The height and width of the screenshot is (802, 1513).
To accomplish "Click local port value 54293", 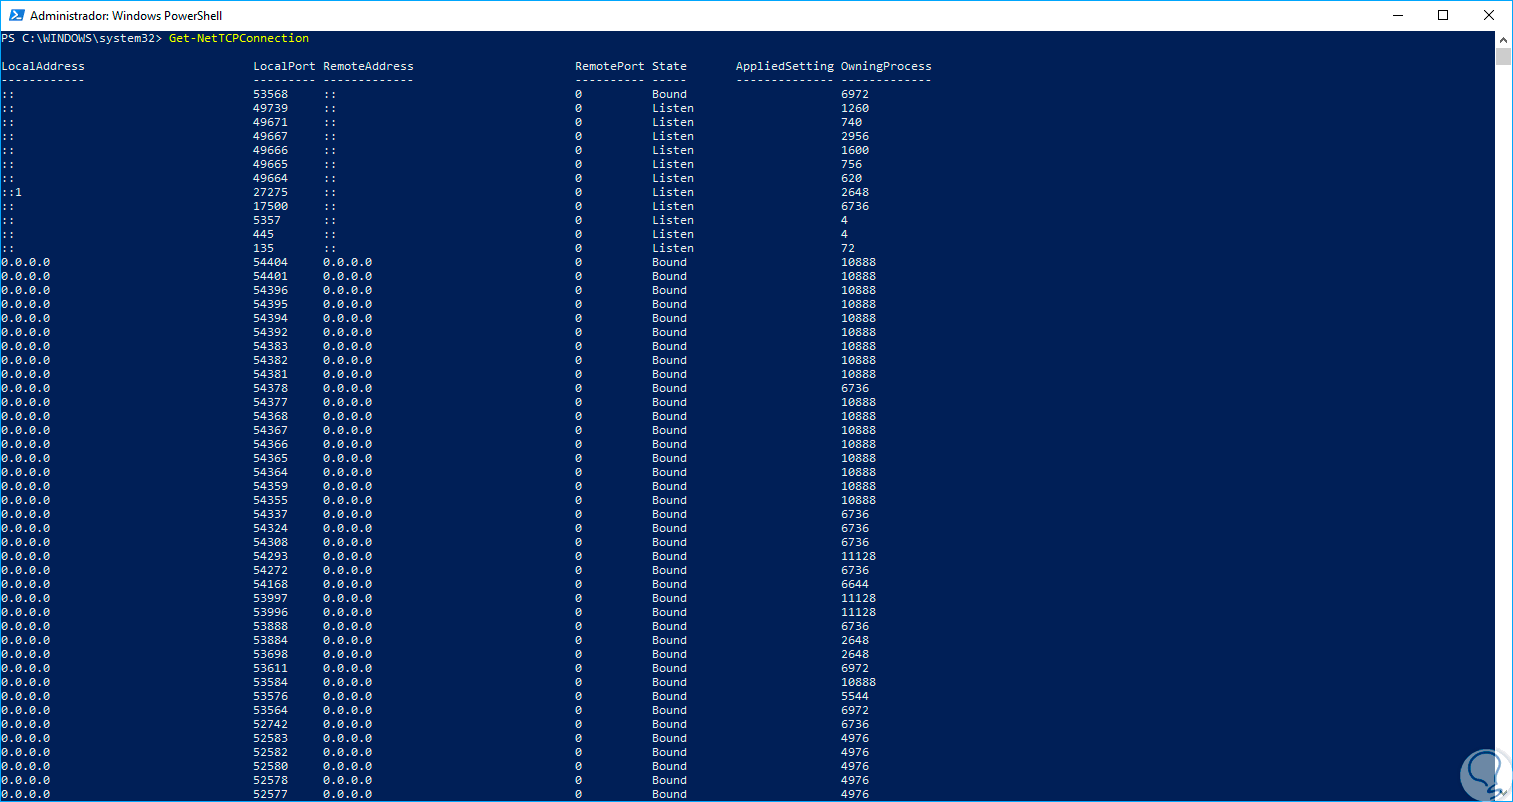I will 270,556.
